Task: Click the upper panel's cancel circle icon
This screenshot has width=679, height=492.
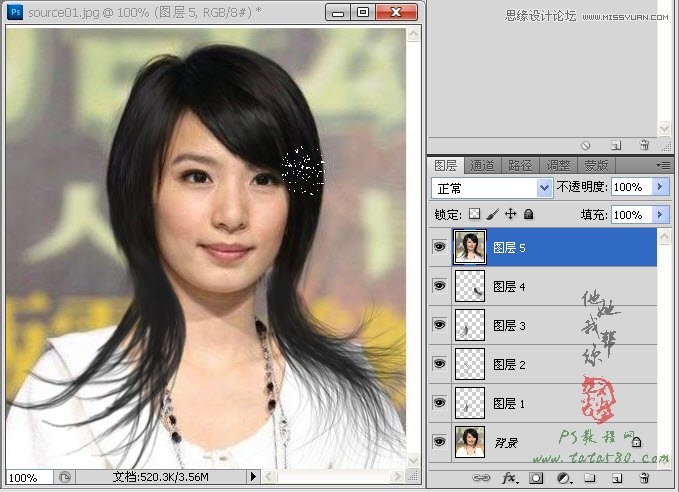Action: 585,146
